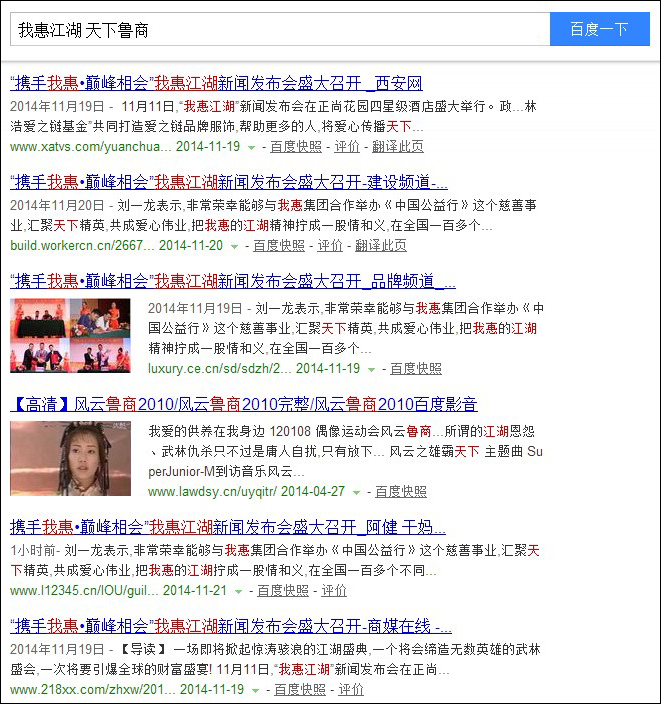This screenshot has width=661, height=704.
Task: Click 评价 for the xatvs.com result
Action: (x=347, y=147)
